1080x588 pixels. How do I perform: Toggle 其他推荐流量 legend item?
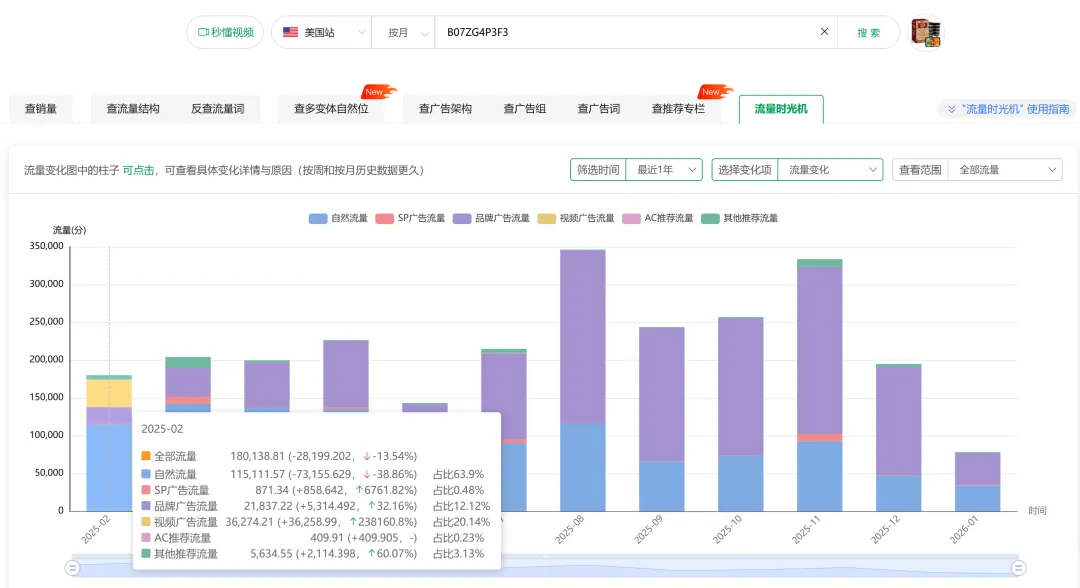pos(740,218)
